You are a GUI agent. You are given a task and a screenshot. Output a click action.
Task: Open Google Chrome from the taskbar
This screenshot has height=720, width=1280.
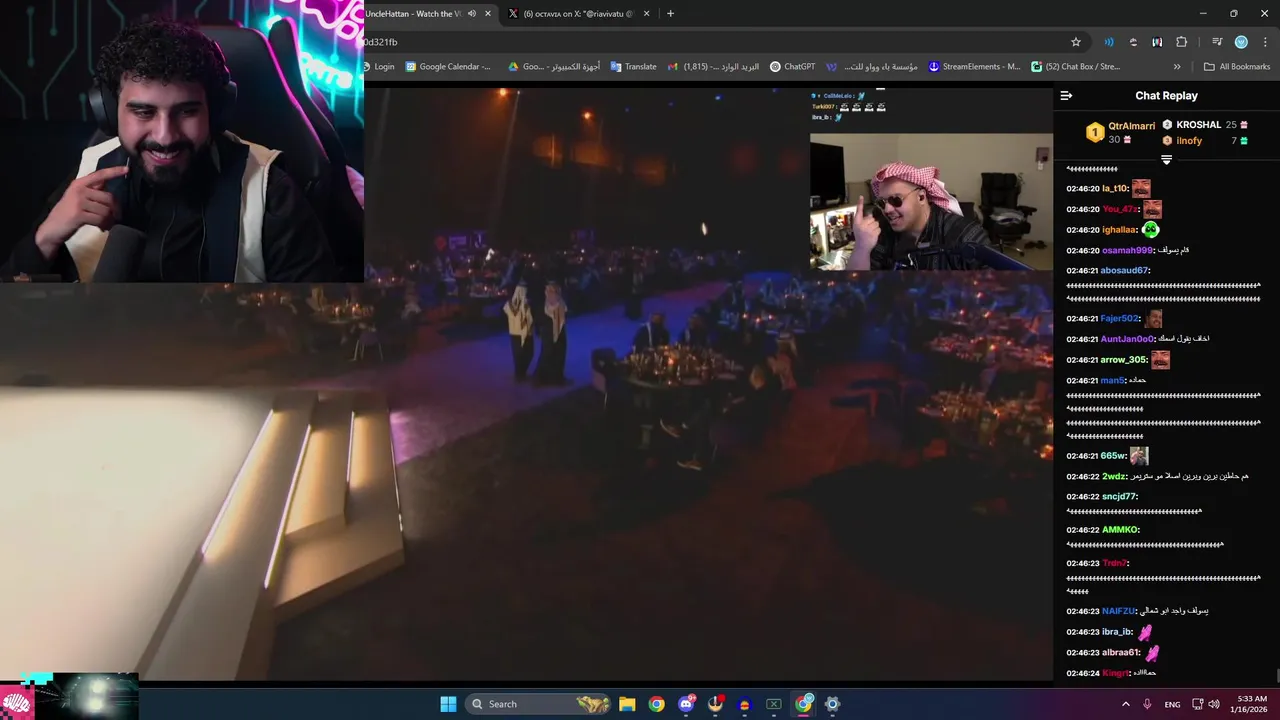(x=656, y=704)
